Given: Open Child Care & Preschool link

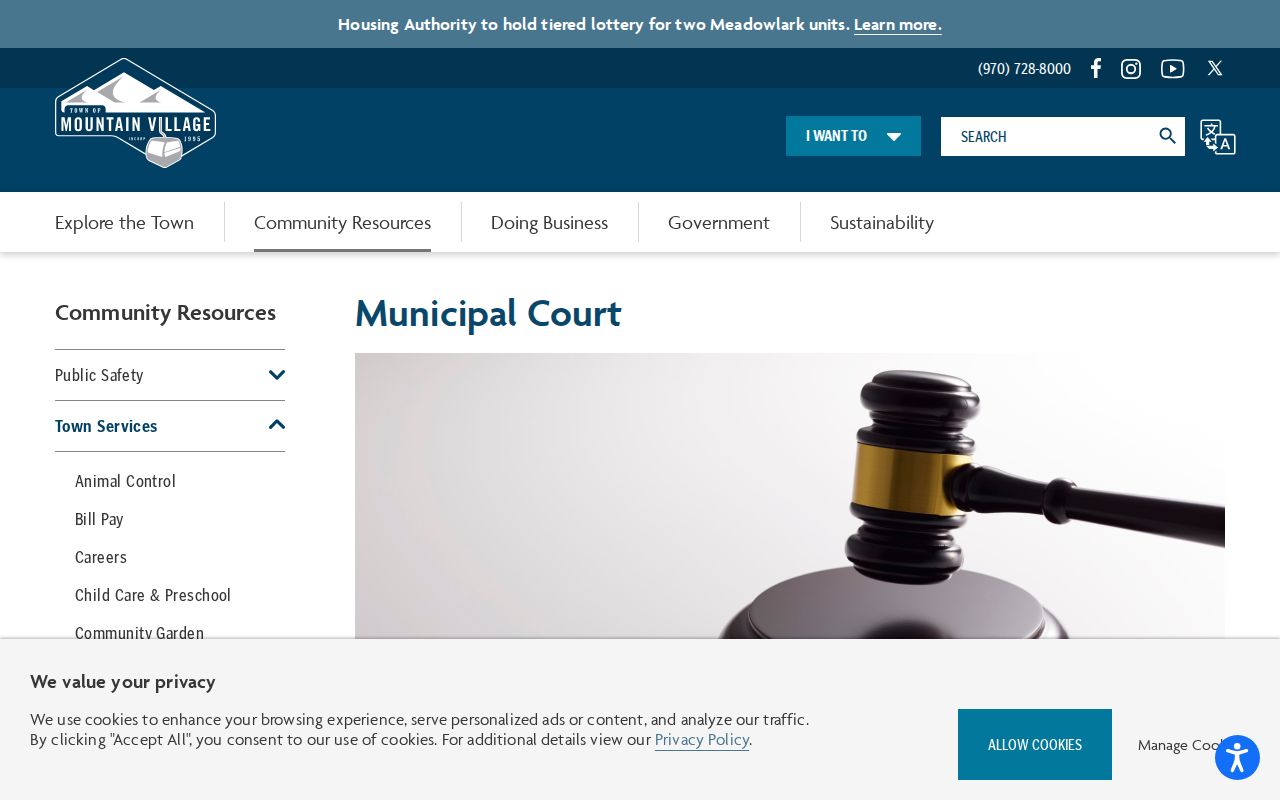Looking at the screenshot, I should tap(153, 595).
